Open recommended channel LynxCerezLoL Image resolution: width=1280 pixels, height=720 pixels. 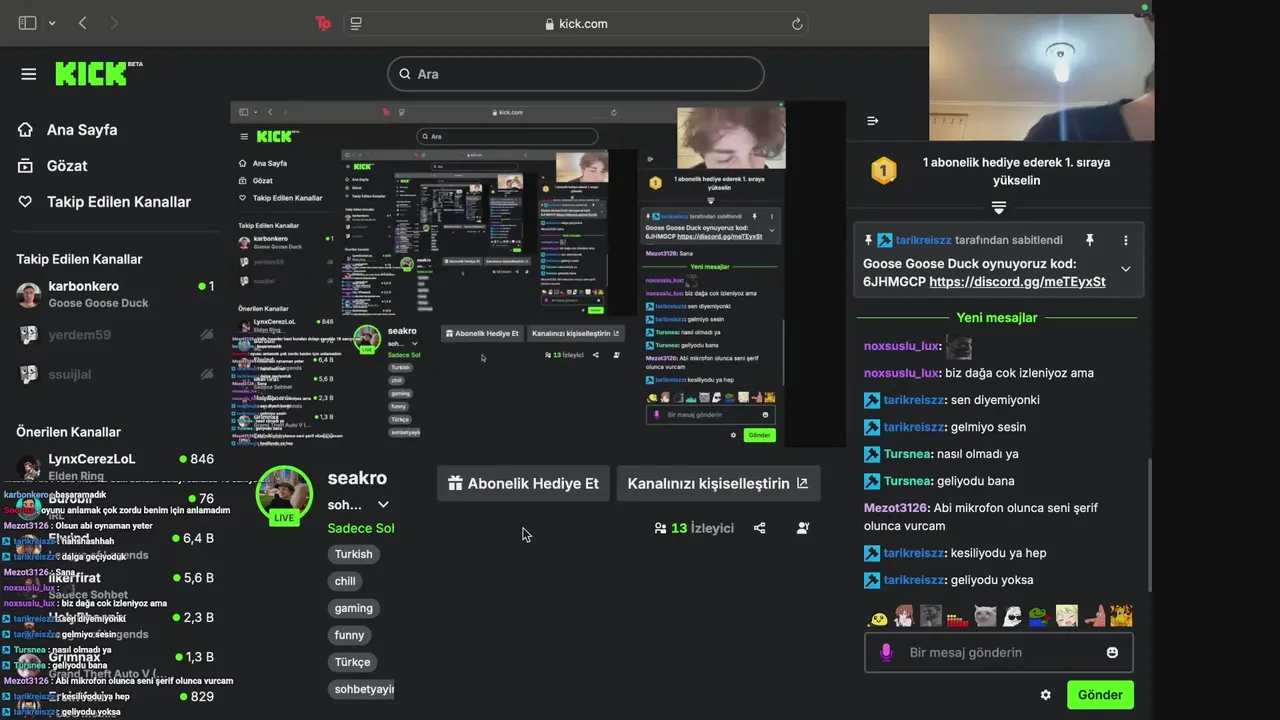point(116,466)
